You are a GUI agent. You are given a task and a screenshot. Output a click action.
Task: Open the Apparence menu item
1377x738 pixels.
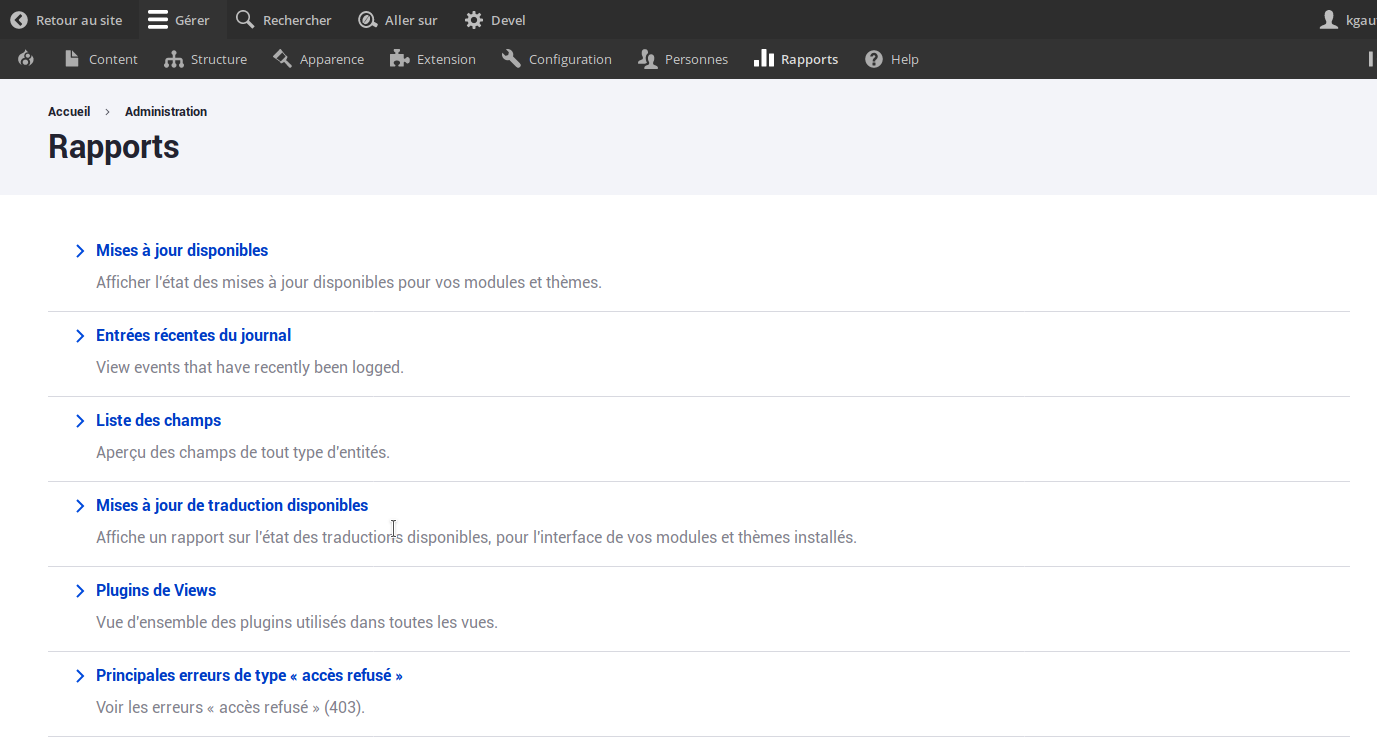pos(331,59)
